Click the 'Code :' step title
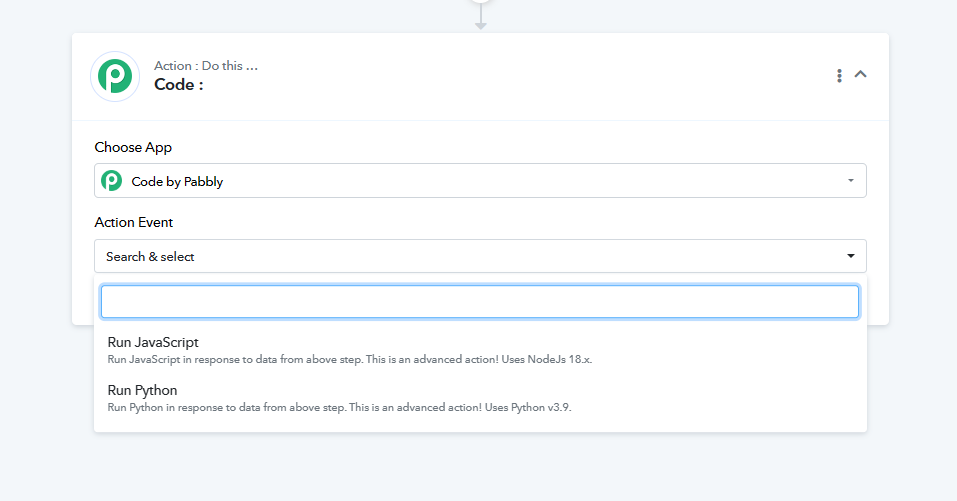The height and width of the screenshot is (501, 957). tap(178, 85)
